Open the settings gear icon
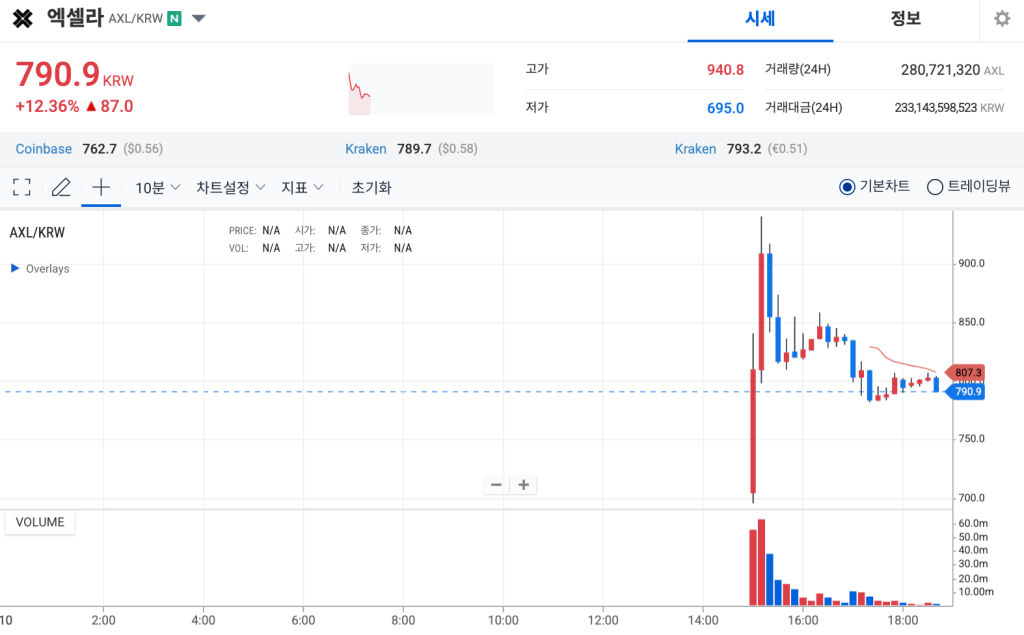Screen dimensions: 1024x635 (x=1002, y=18)
